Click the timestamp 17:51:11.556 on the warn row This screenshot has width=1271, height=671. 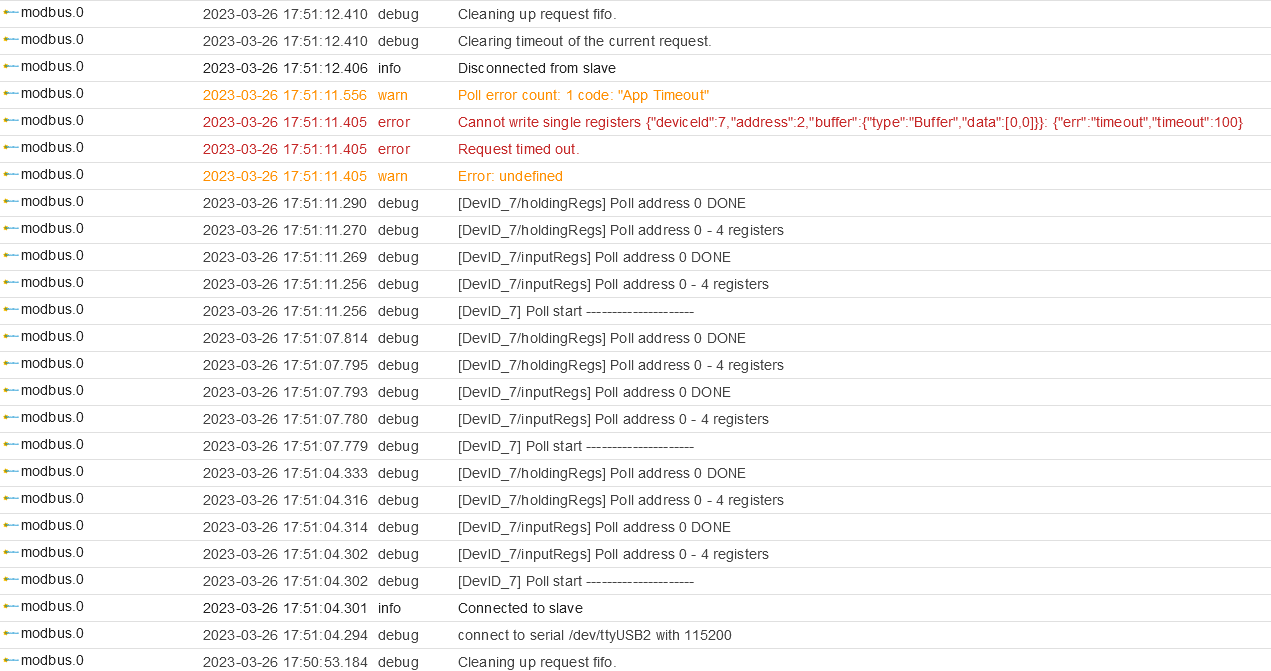[x=285, y=95]
